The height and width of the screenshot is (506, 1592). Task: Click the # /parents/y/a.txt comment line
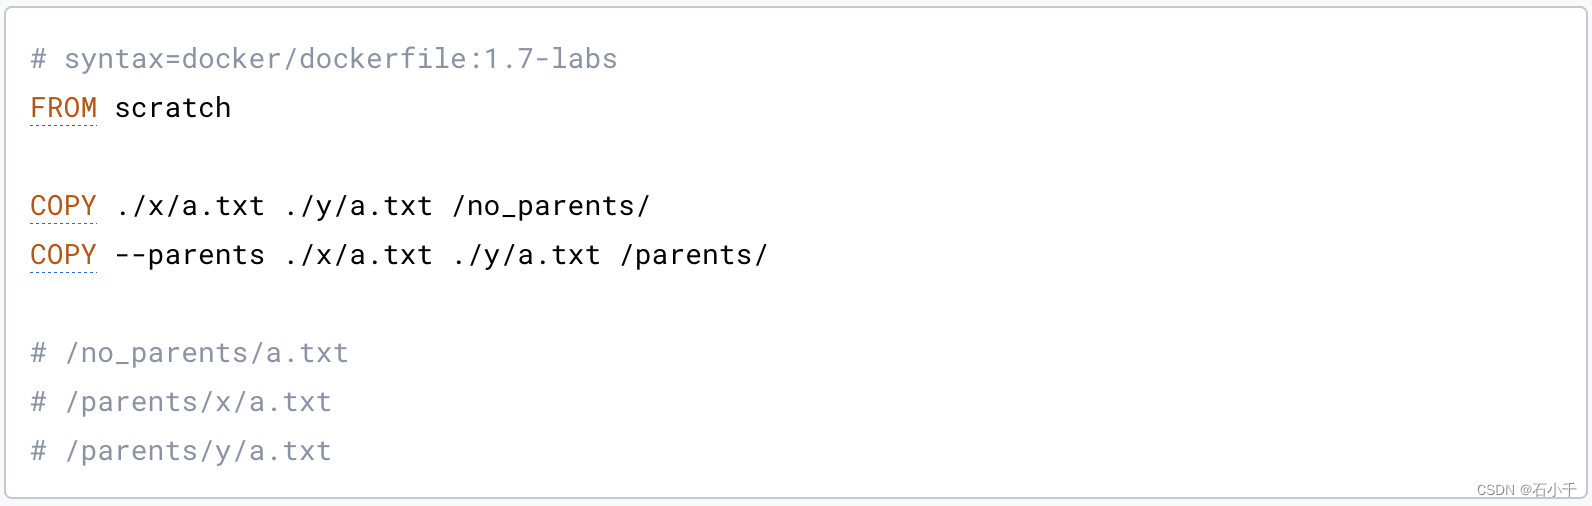181,451
